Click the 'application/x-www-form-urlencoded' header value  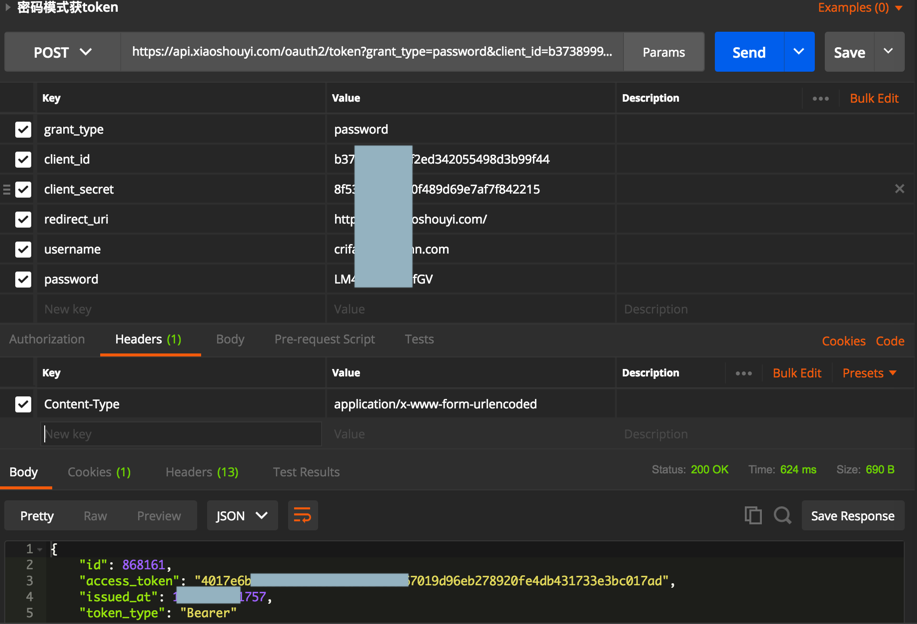435,404
